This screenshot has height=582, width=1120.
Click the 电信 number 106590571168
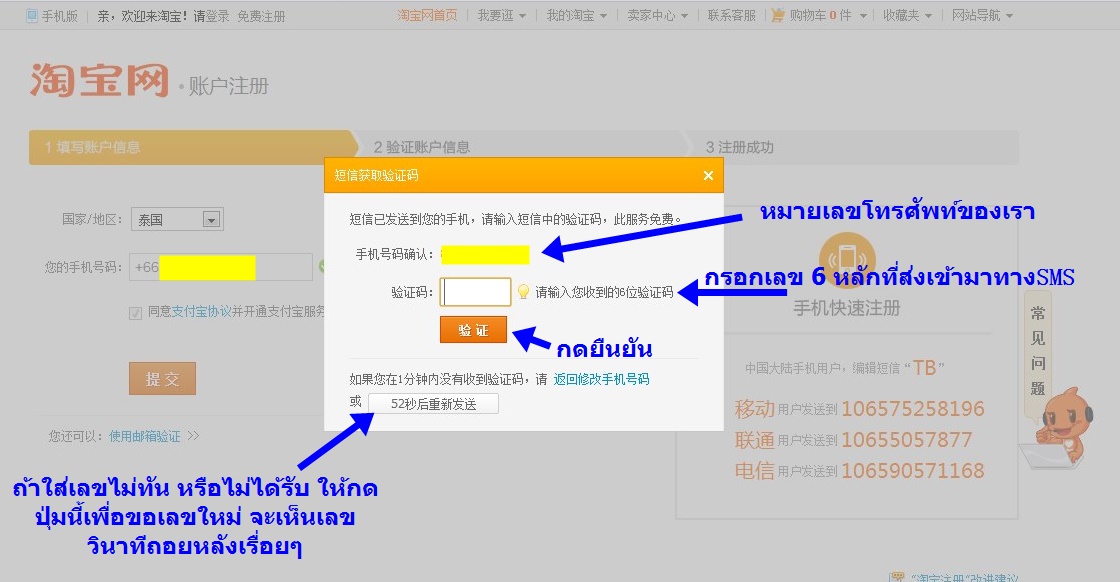point(913,471)
